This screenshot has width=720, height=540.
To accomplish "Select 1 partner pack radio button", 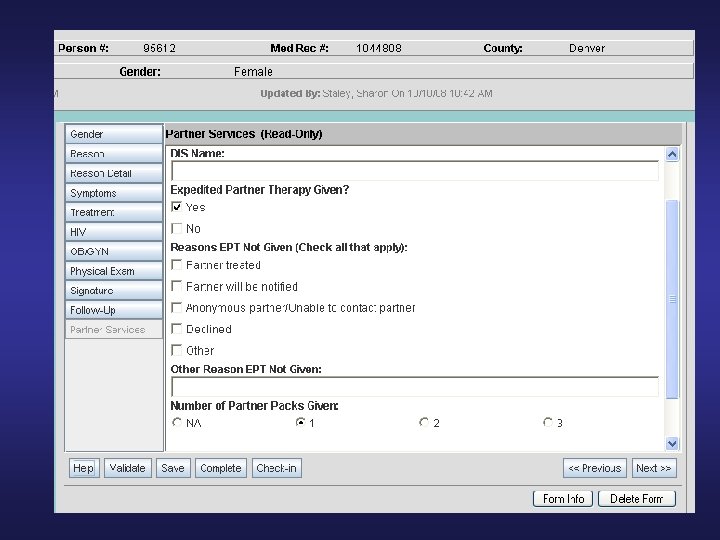I will click(300, 422).
